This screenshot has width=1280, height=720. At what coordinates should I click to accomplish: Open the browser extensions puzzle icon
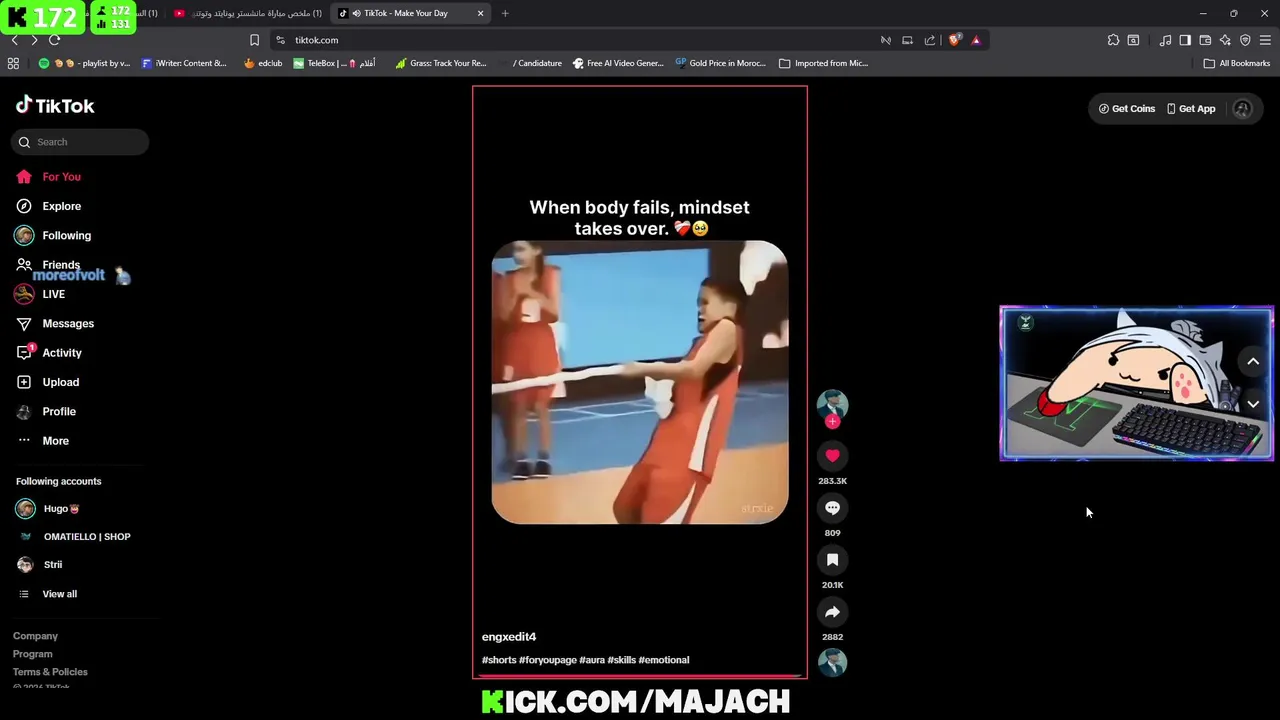click(1113, 40)
